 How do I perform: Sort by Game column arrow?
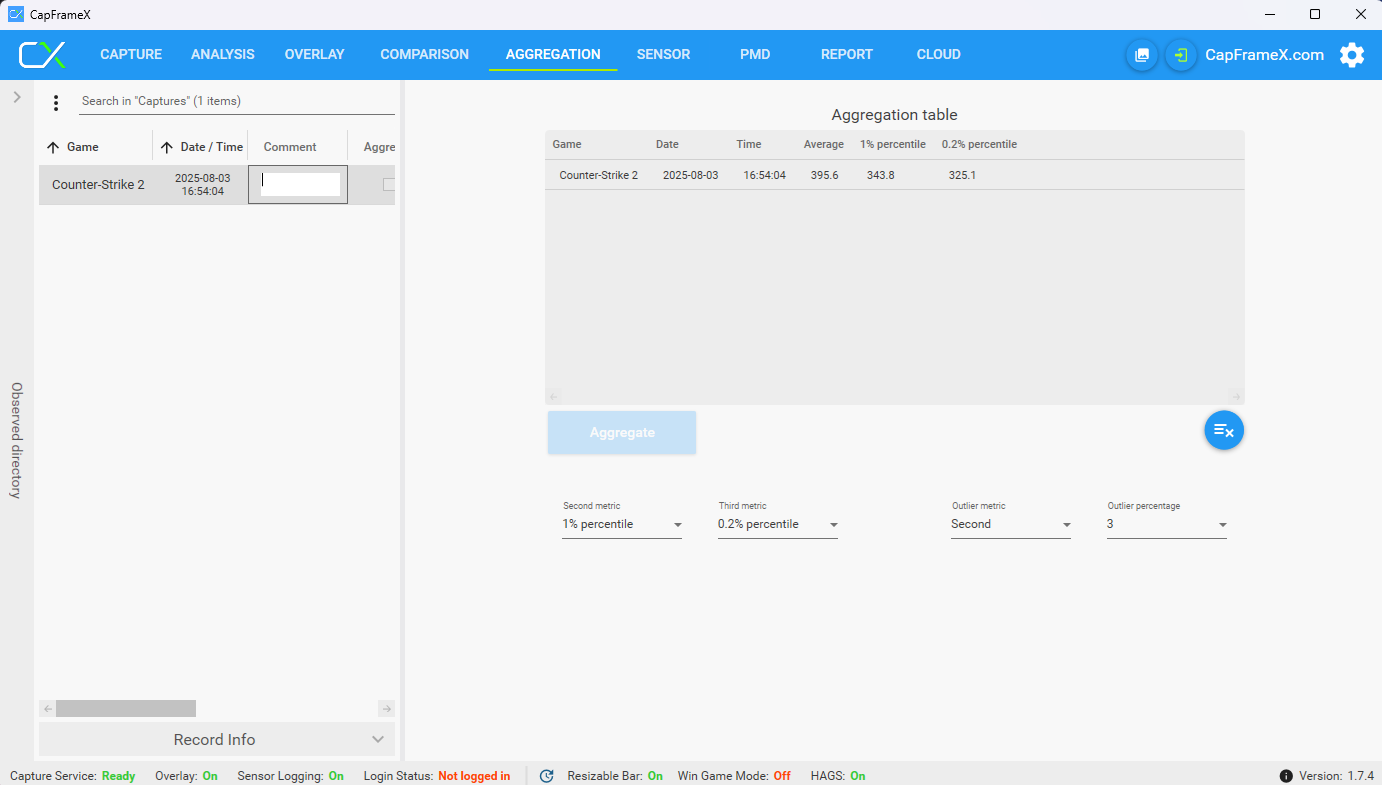pyautogui.click(x=53, y=147)
